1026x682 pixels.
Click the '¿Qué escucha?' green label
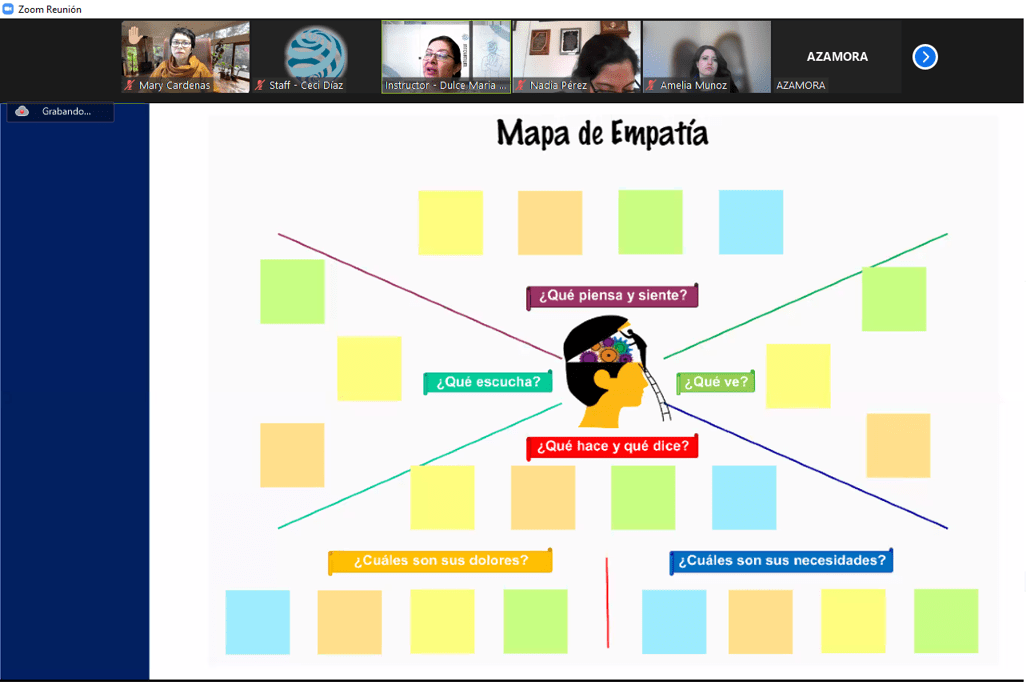pos(488,382)
